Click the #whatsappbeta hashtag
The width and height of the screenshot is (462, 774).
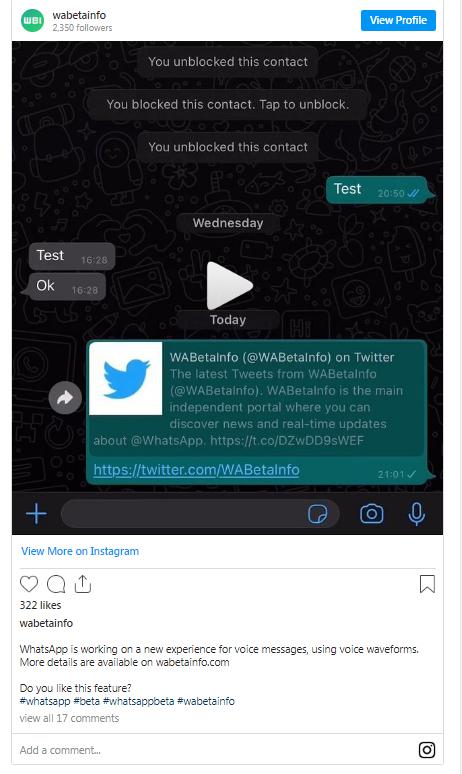138,701
